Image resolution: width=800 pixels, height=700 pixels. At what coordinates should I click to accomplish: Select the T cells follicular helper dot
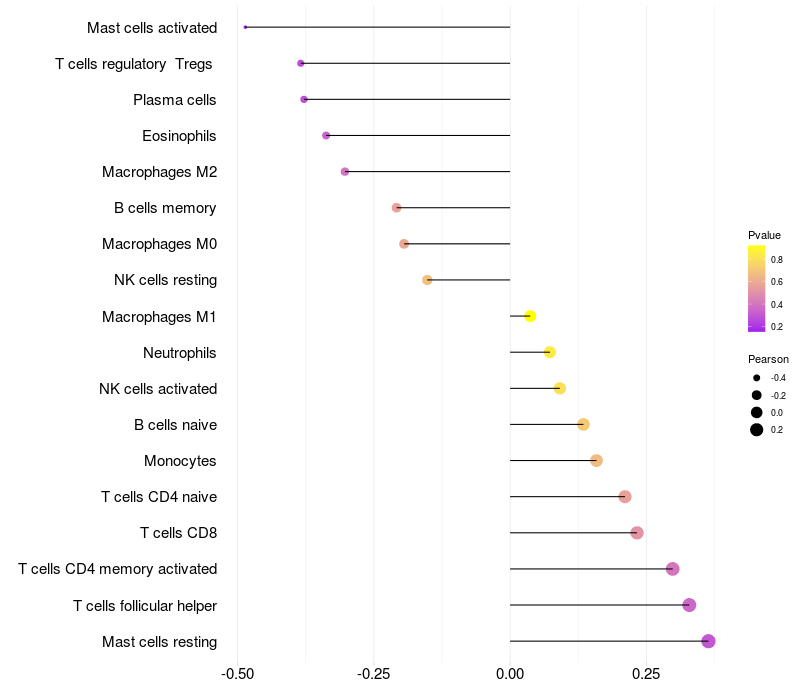[x=689, y=605]
